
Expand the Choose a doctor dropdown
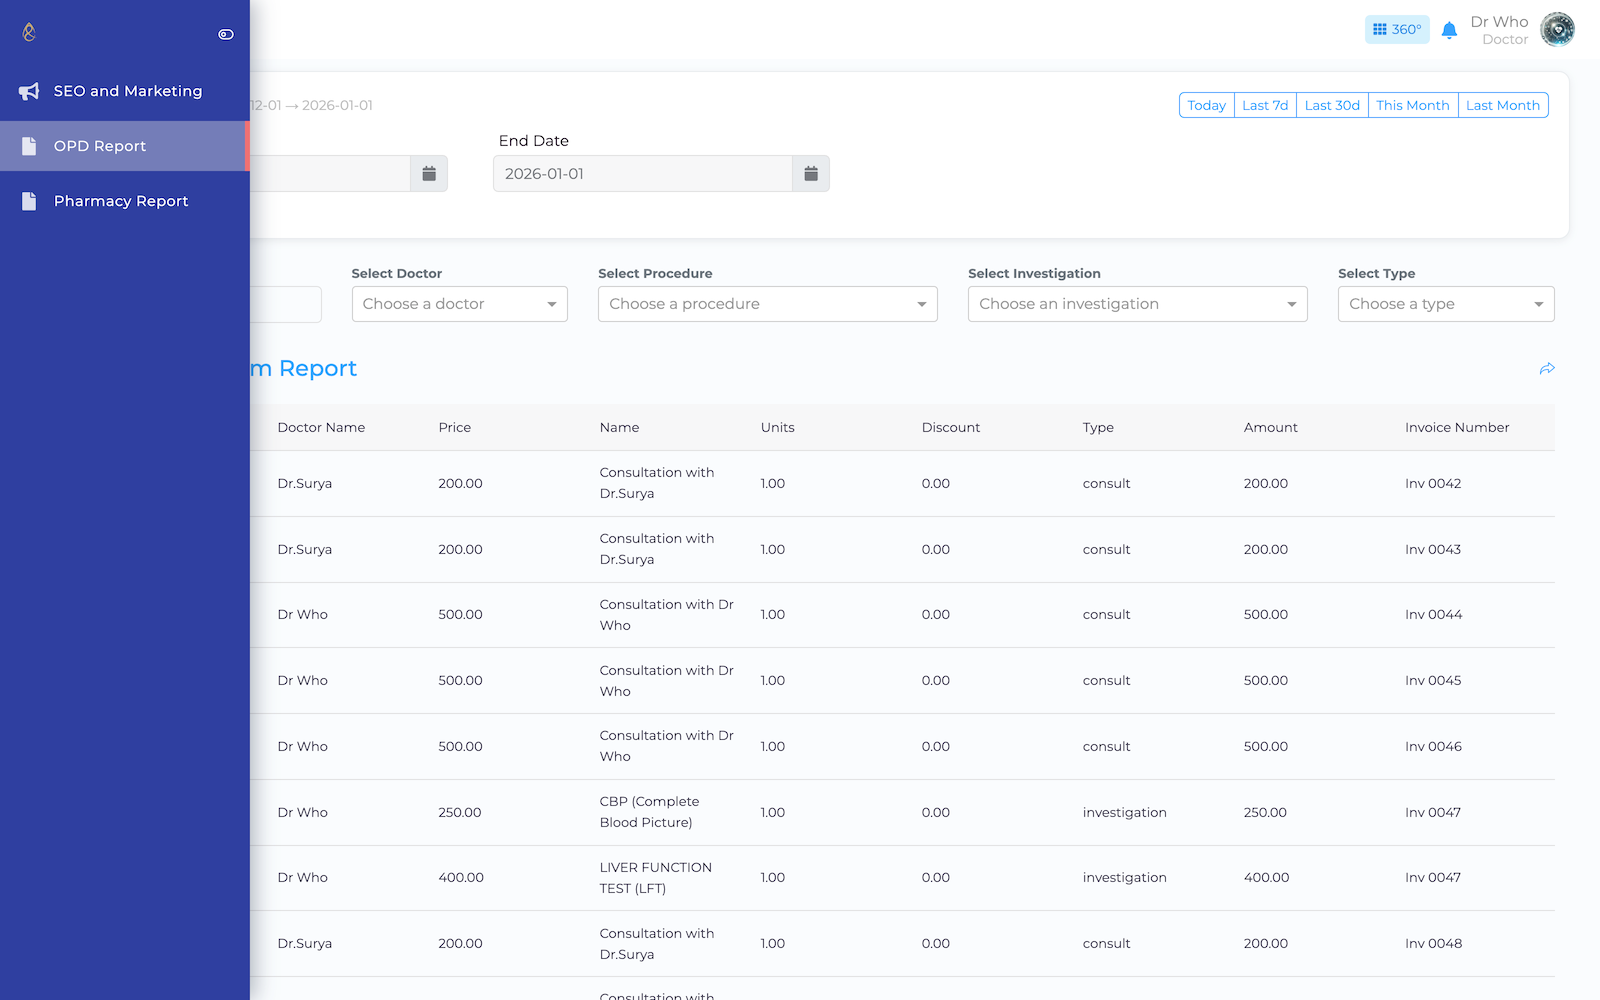pyautogui.click(x=459, y=304)
